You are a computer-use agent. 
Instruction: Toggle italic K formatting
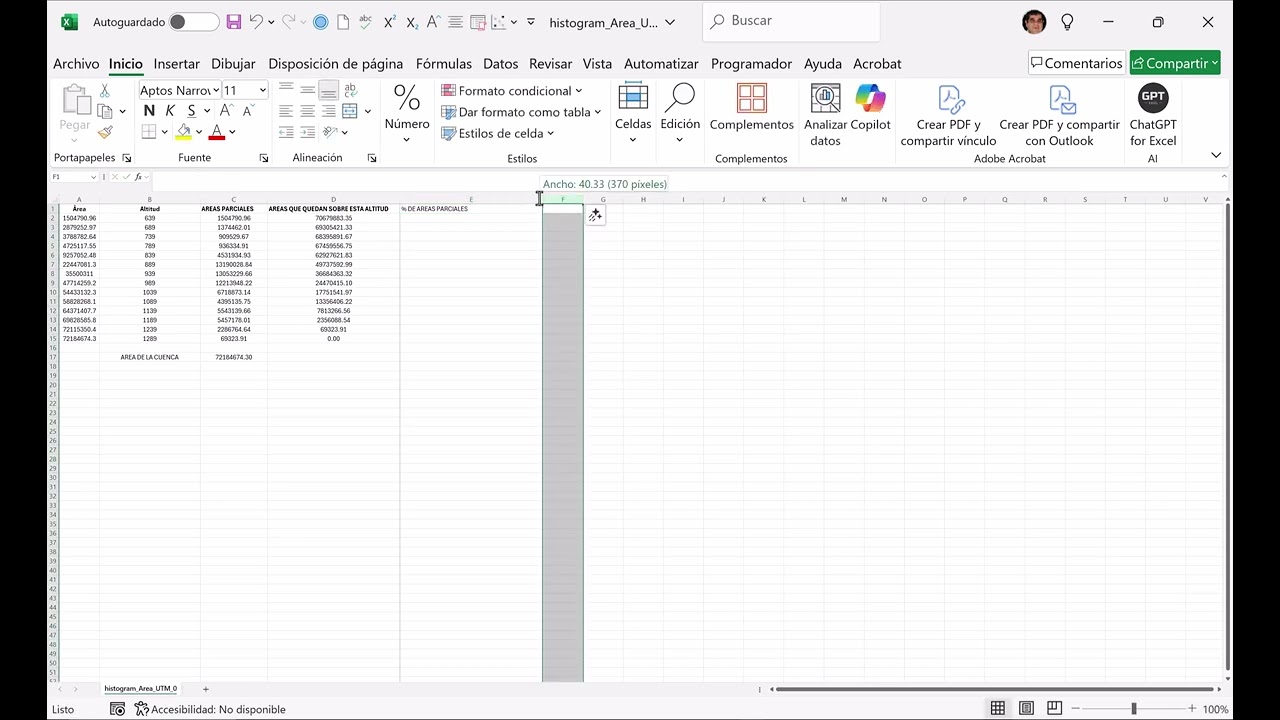[170, 111]
